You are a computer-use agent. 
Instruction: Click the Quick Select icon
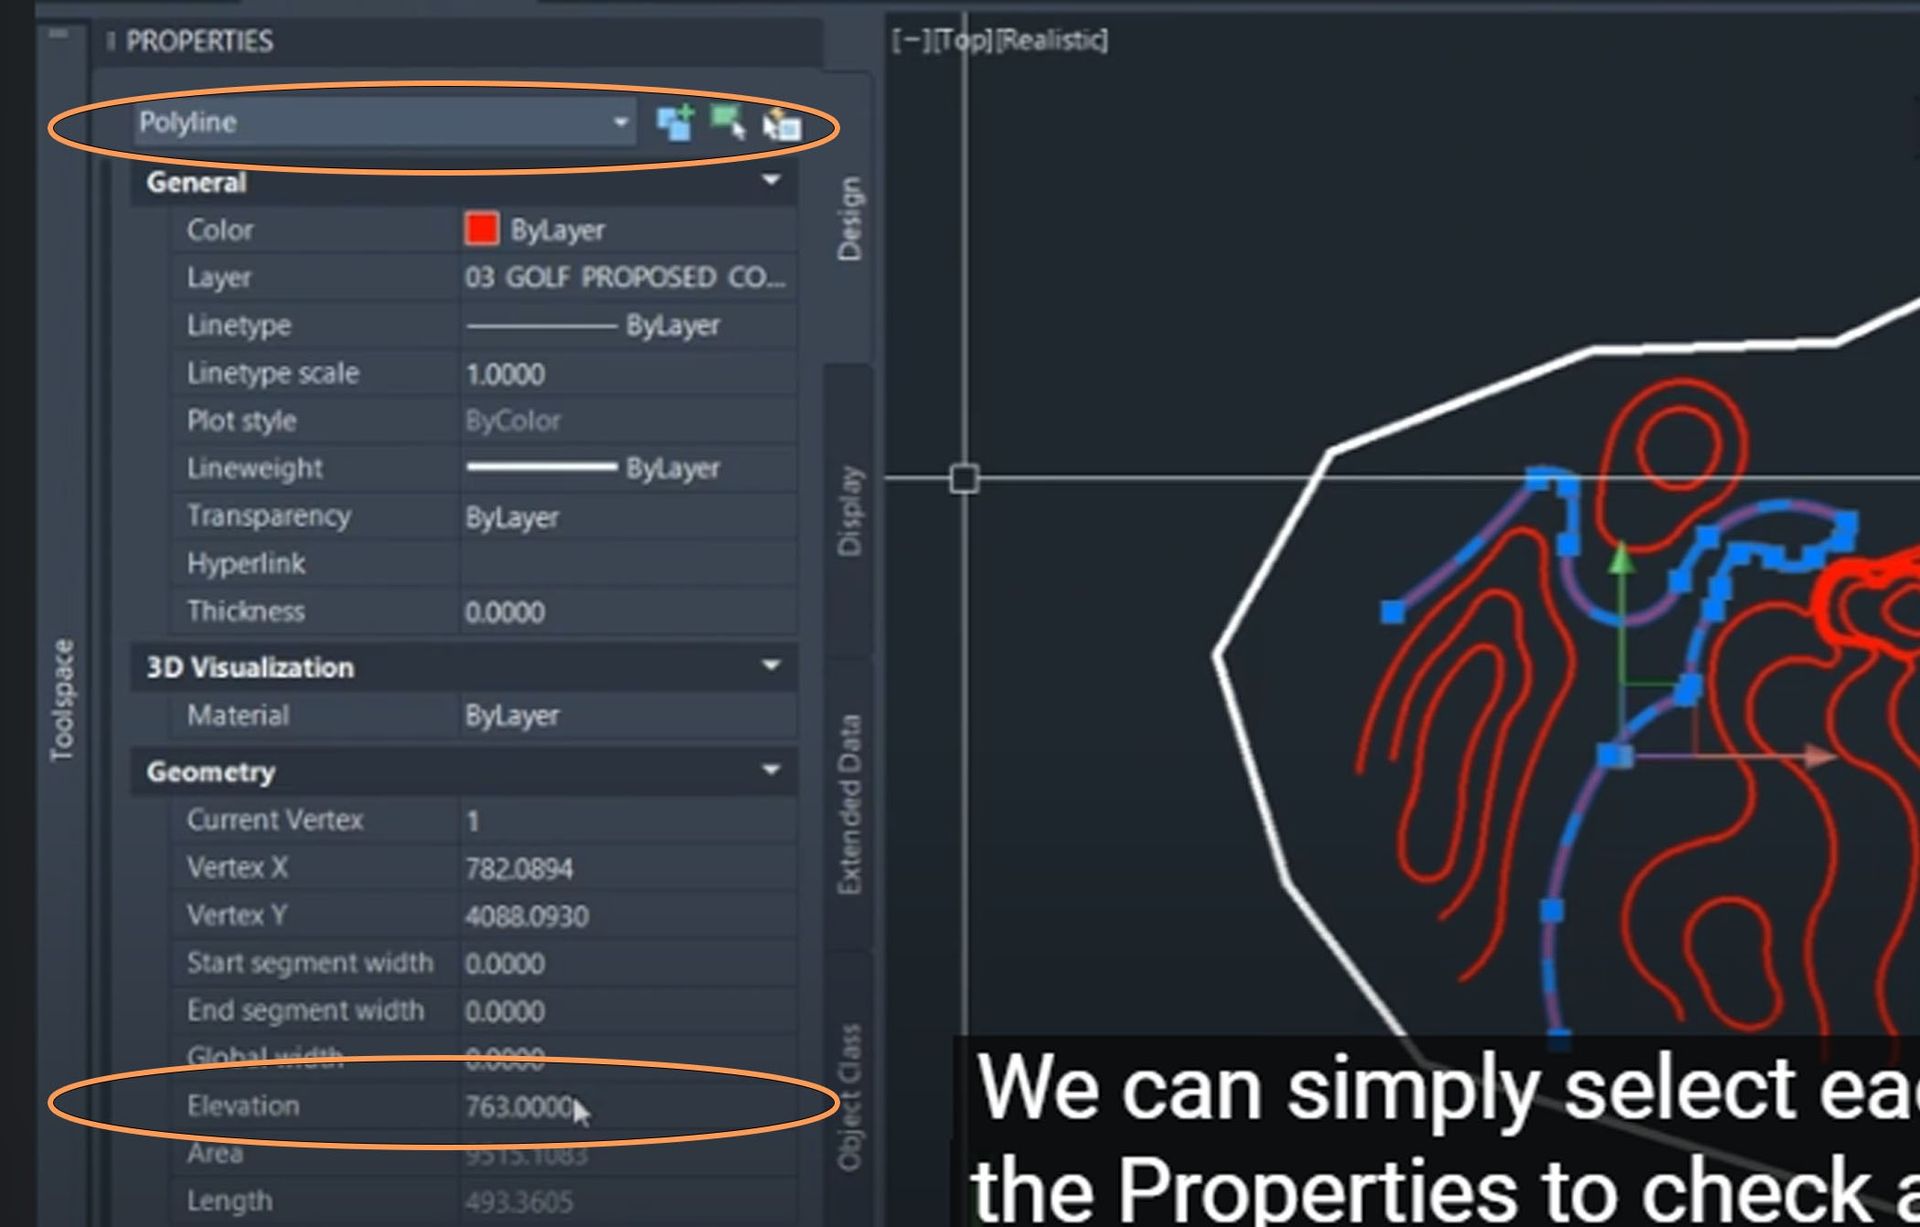coord(782,126)
